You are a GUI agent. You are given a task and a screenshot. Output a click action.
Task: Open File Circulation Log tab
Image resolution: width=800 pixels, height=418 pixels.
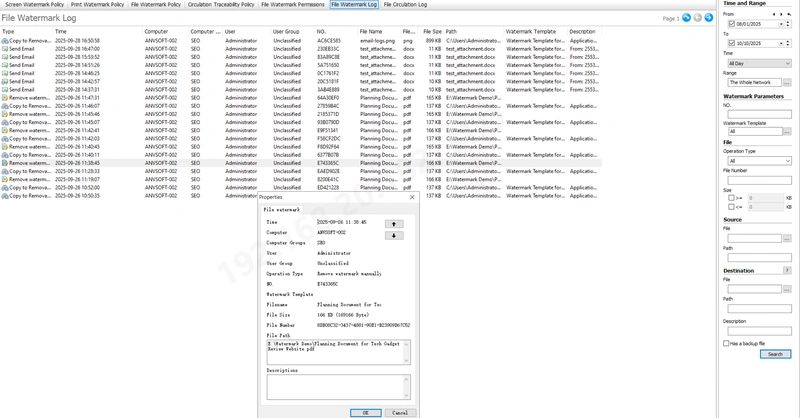(x=405, y=4)
